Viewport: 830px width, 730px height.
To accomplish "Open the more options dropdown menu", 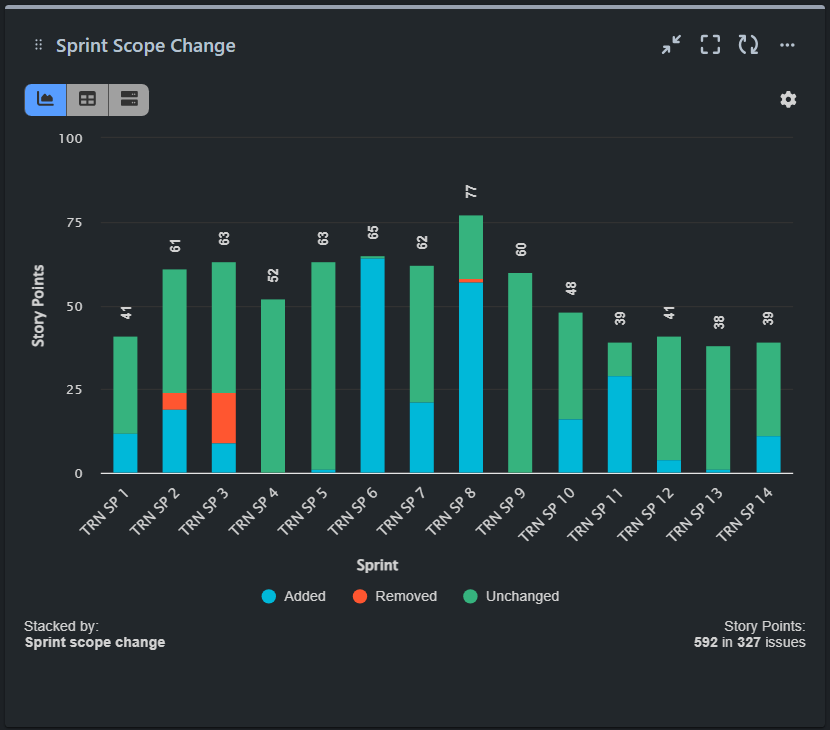I will point(787,44).
